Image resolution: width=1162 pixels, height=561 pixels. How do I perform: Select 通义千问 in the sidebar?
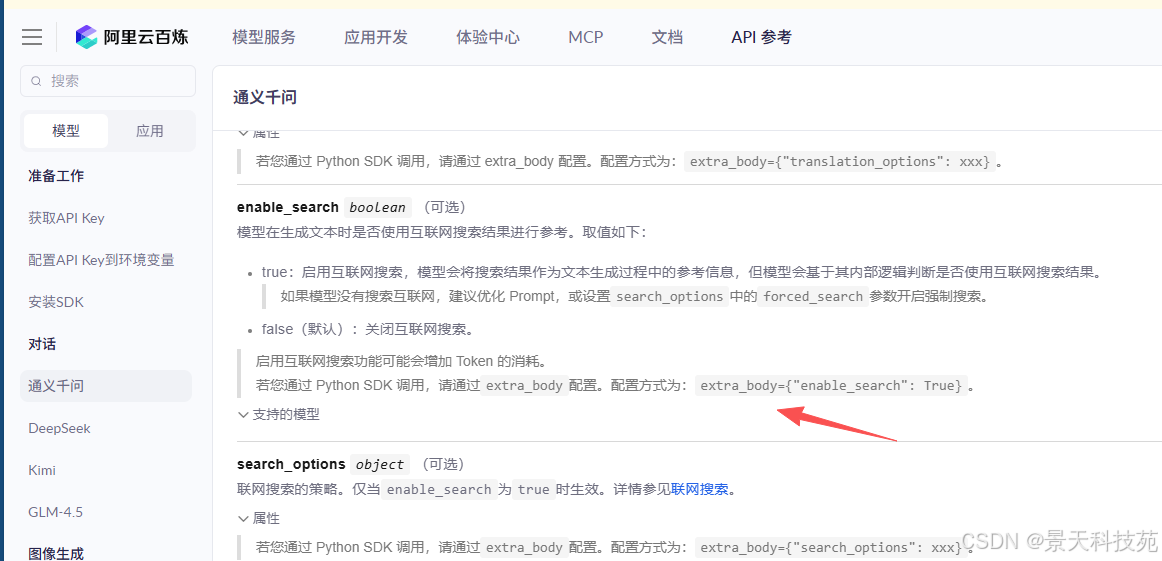(x=106, y=386)
